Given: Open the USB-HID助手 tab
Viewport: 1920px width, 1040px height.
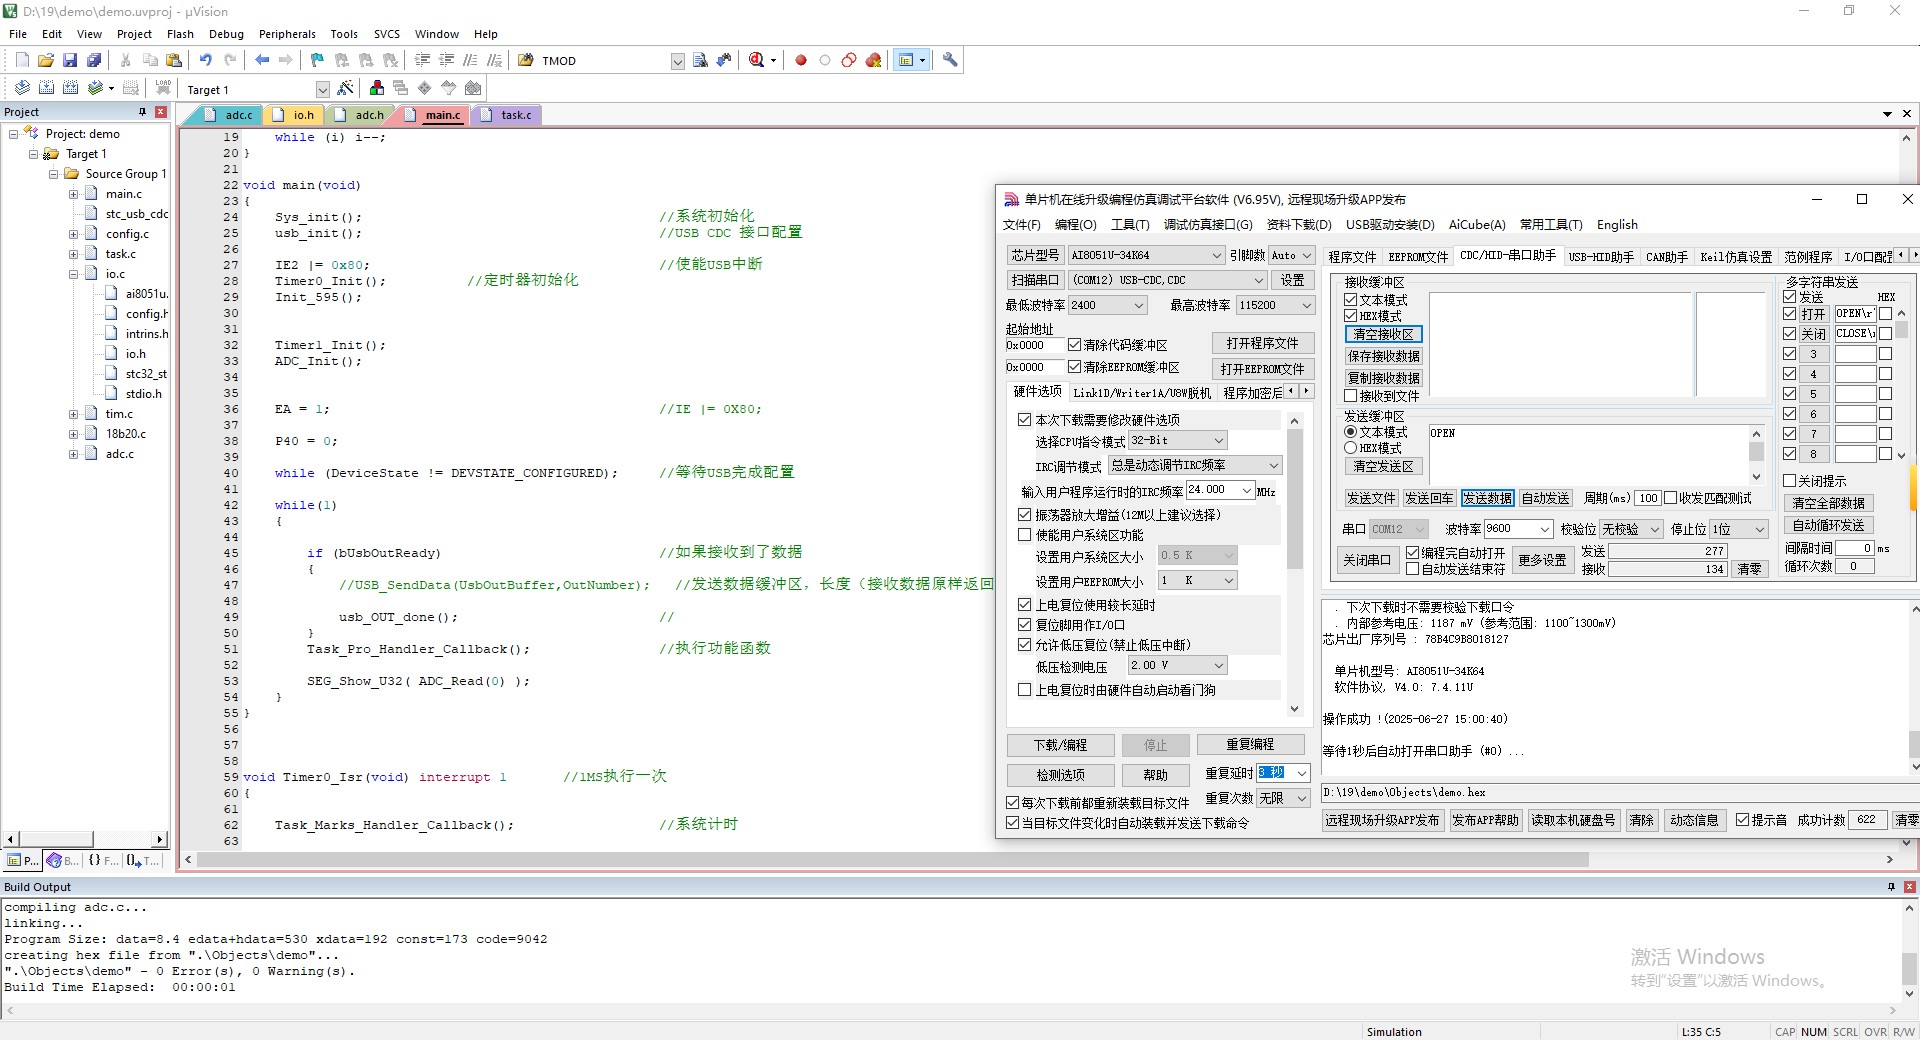Looking at the screenshot, I should pos(1601,257).
